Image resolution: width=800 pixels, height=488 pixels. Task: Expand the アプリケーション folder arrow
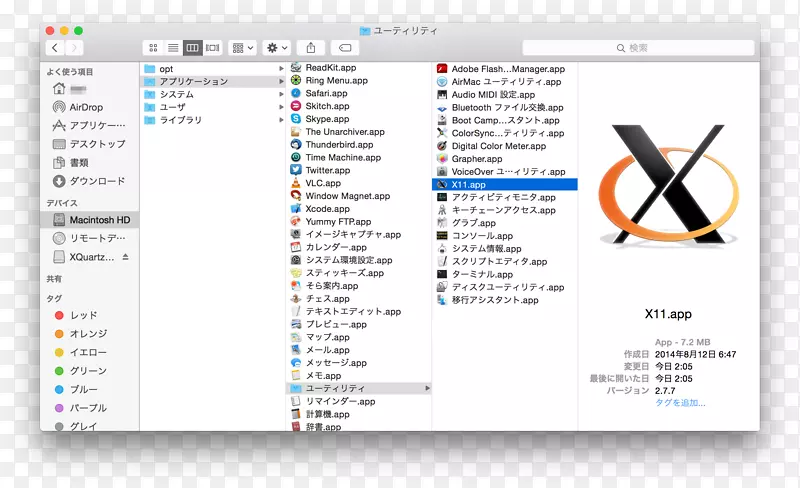point(281,81)
